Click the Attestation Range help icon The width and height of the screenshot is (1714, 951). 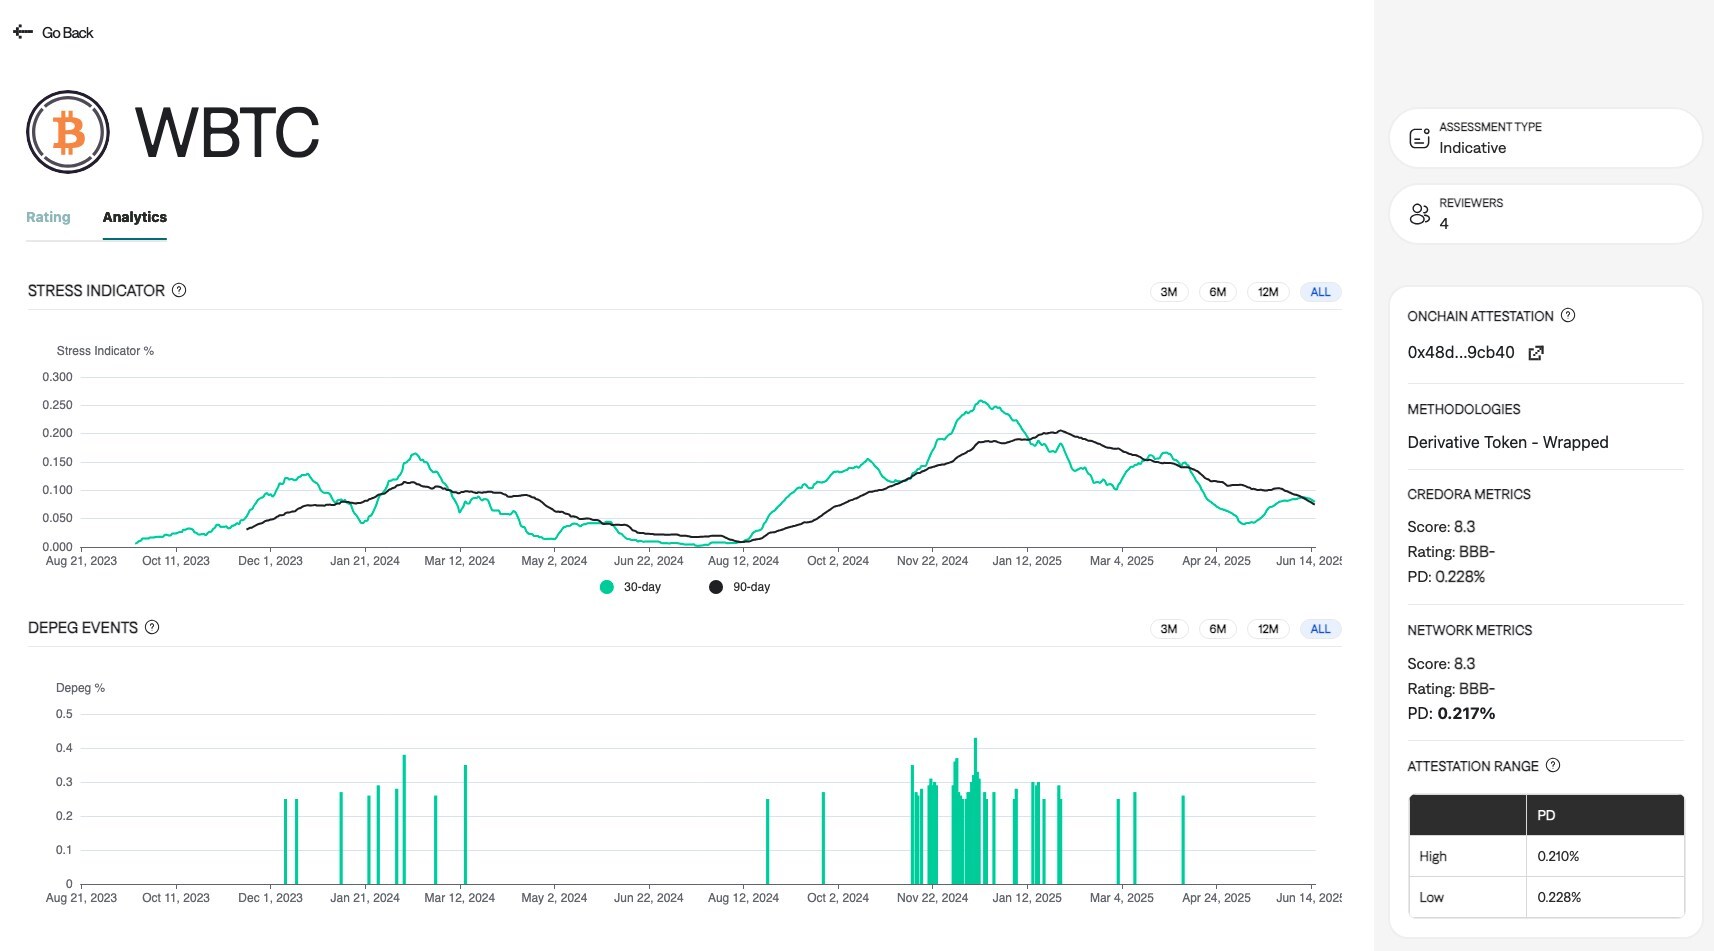pos(1553,765)
